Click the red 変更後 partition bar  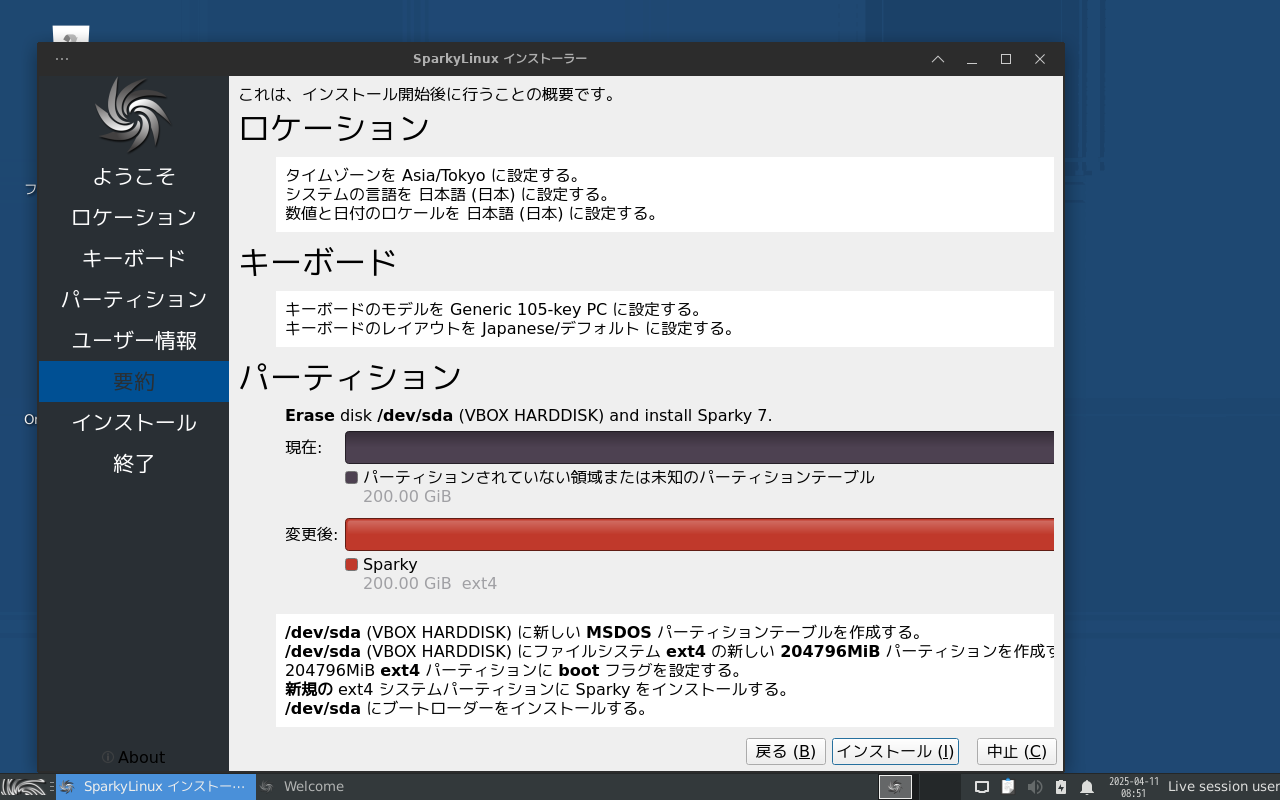tap(699, 534)
